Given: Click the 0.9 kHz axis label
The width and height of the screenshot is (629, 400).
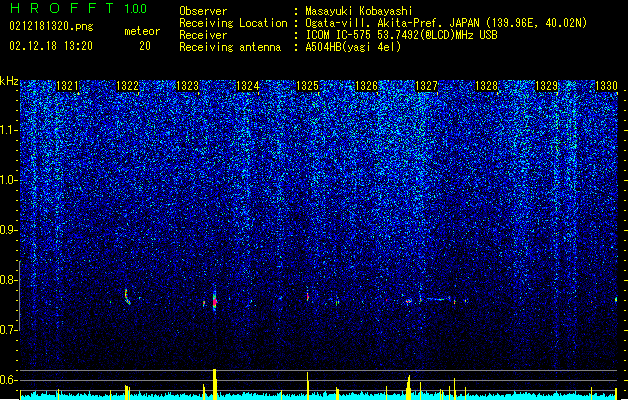Looking at the screenshot, I should pyautogui.click(x=9, y=230).
